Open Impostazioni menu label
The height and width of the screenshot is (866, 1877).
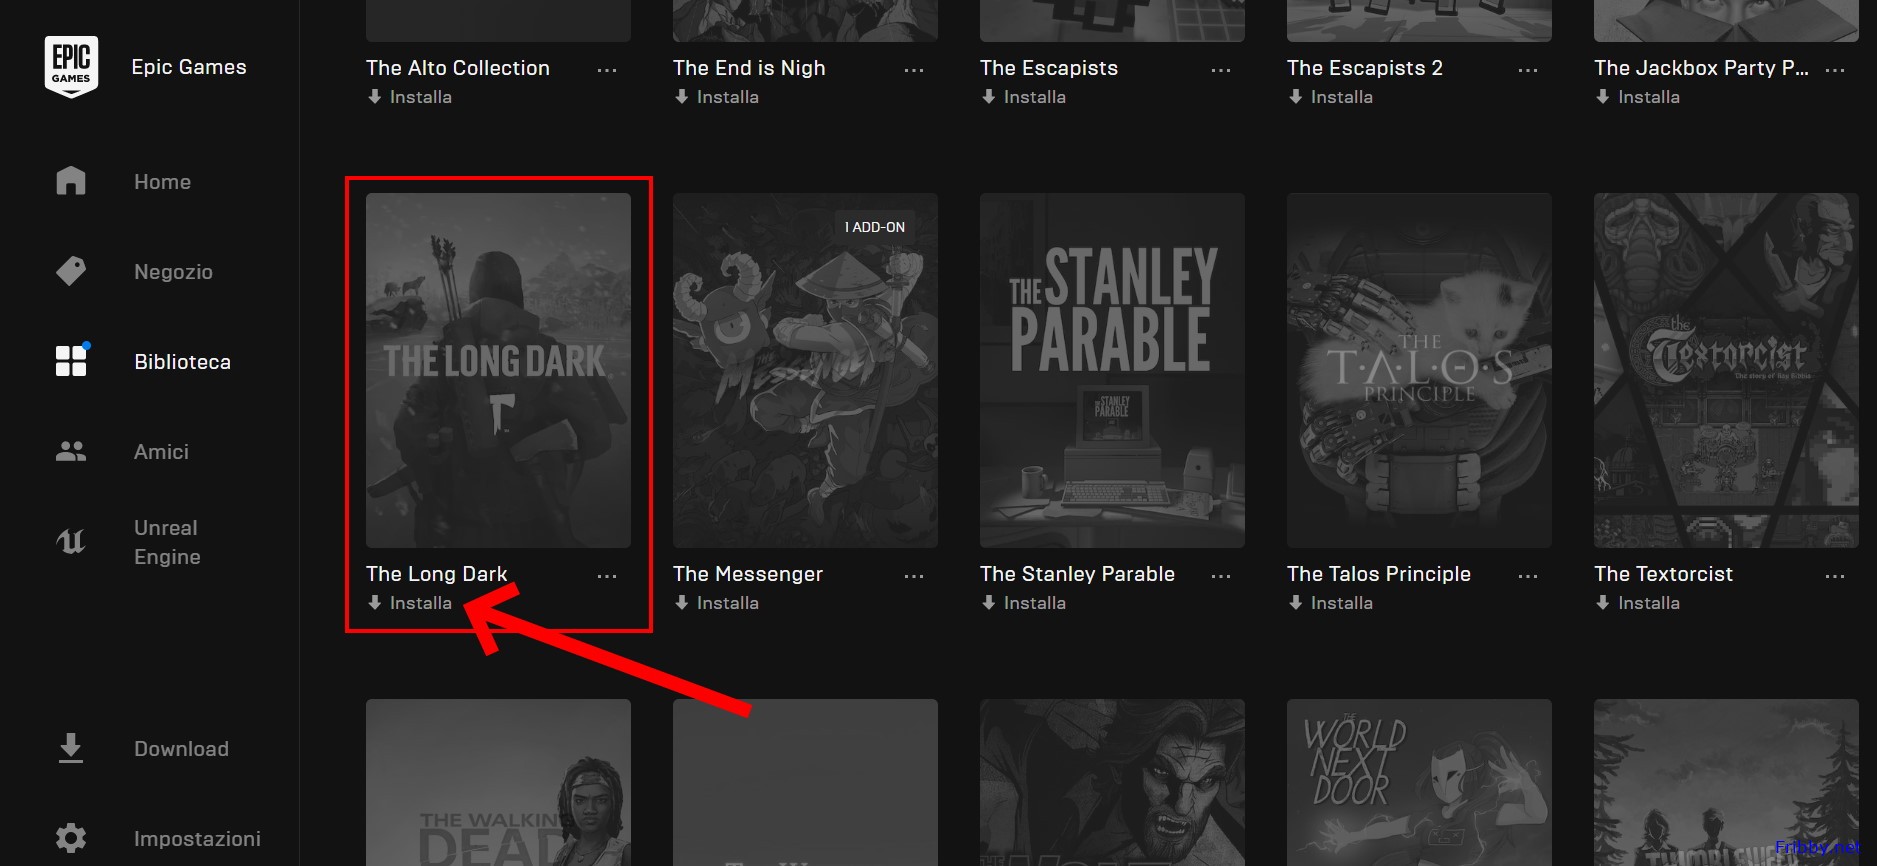[198, 839]
